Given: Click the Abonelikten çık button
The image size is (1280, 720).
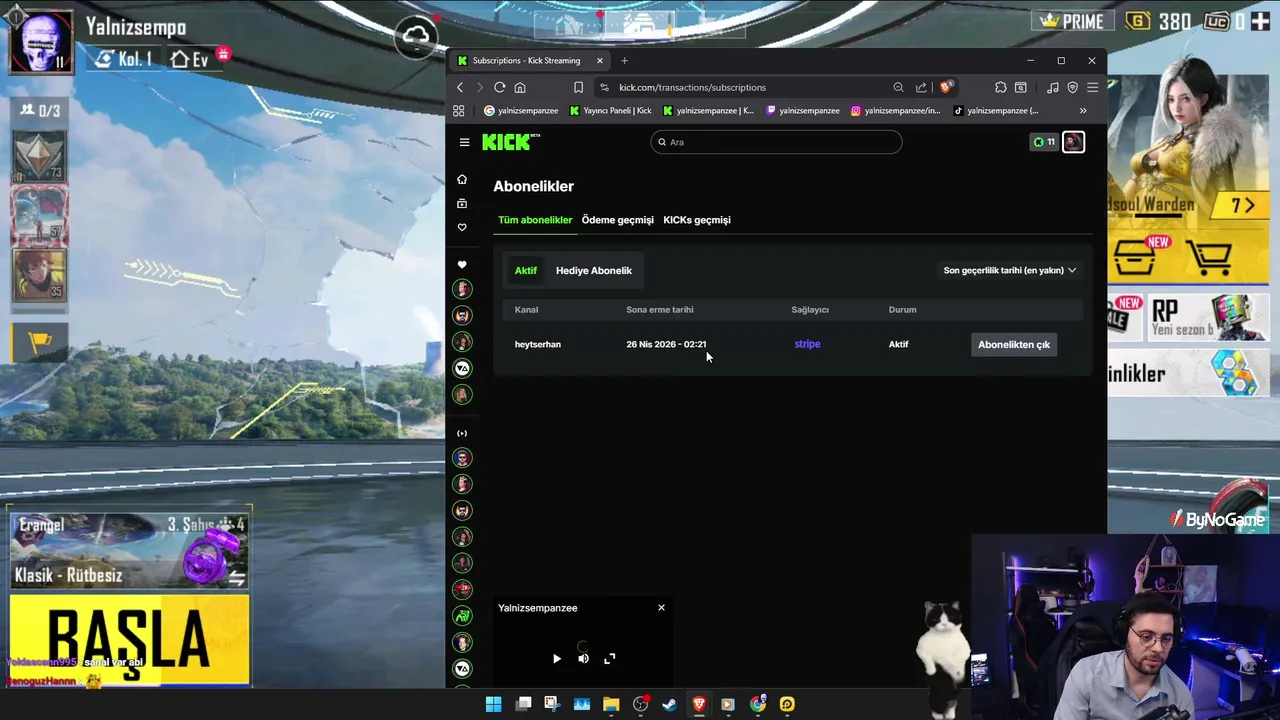Looking at the screenshot, I should click(x=1014, y=344).
